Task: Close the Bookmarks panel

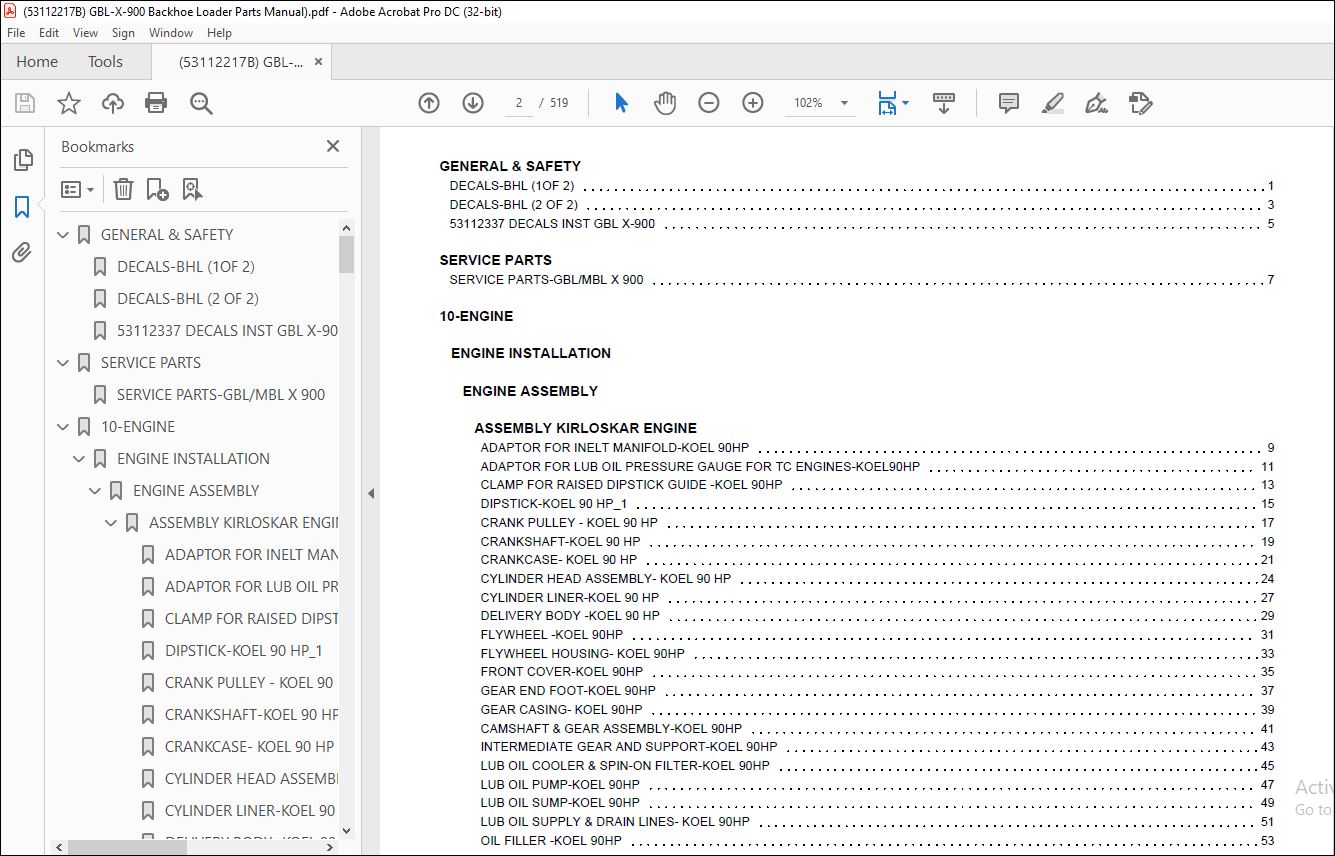Action: [x=333, y=146]
